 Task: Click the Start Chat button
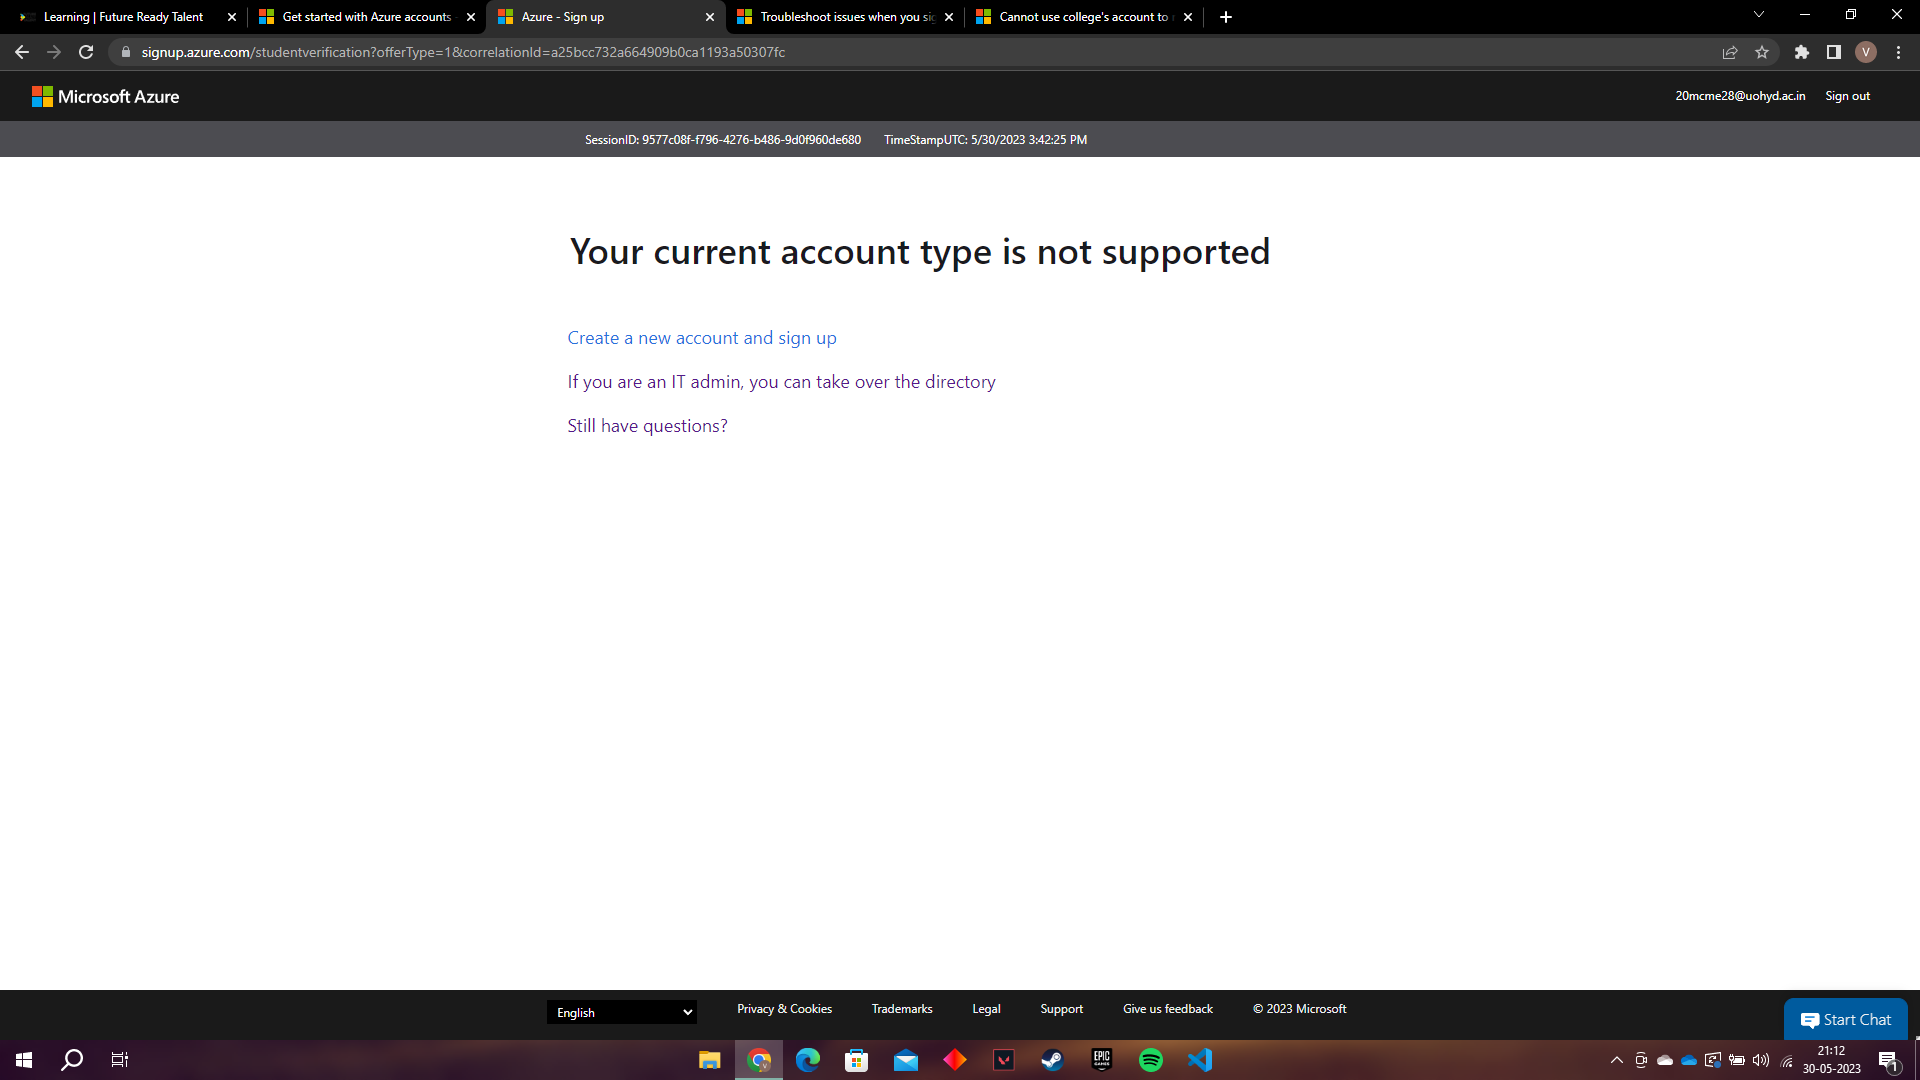(x=1845, y=1018)
